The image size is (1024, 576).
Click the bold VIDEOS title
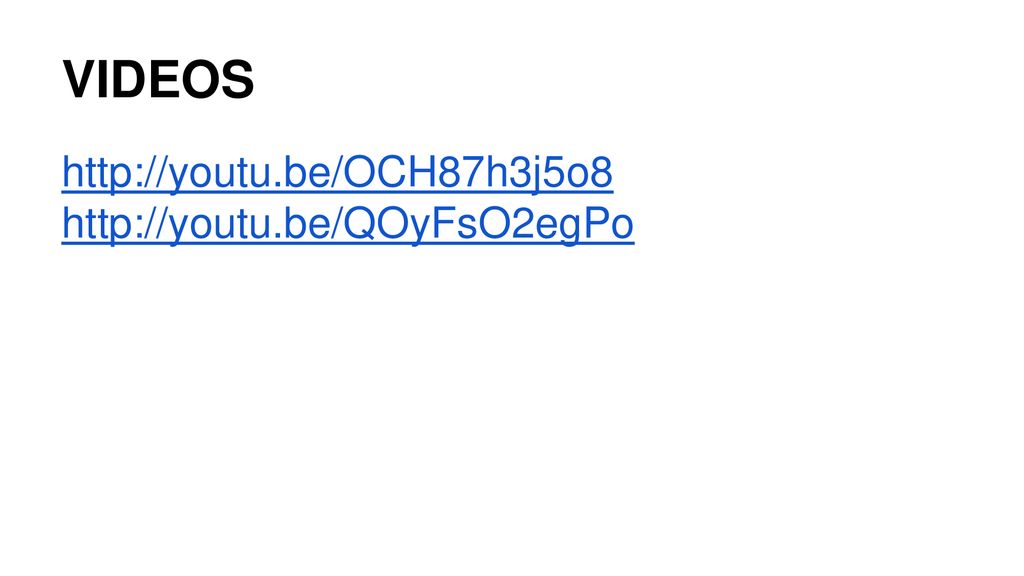pyautogui.click(x=158, y=80)
